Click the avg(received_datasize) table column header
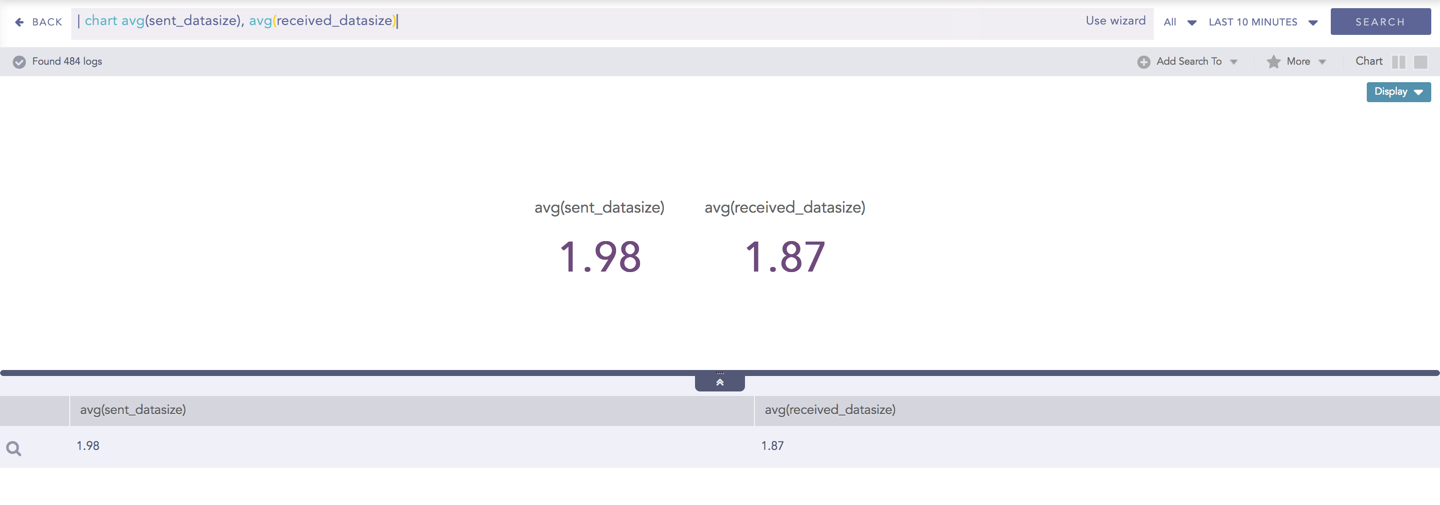 pos(829,410)
